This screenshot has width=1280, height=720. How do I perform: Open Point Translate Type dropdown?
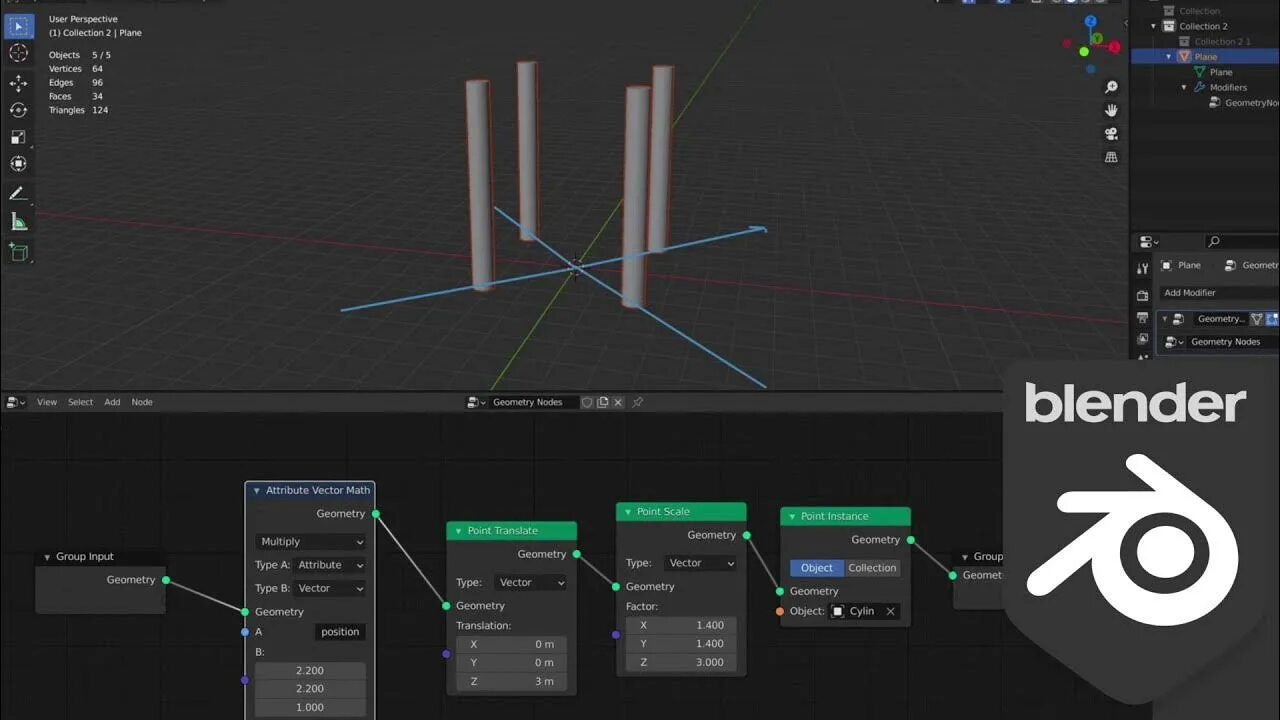tap(532, 582)
